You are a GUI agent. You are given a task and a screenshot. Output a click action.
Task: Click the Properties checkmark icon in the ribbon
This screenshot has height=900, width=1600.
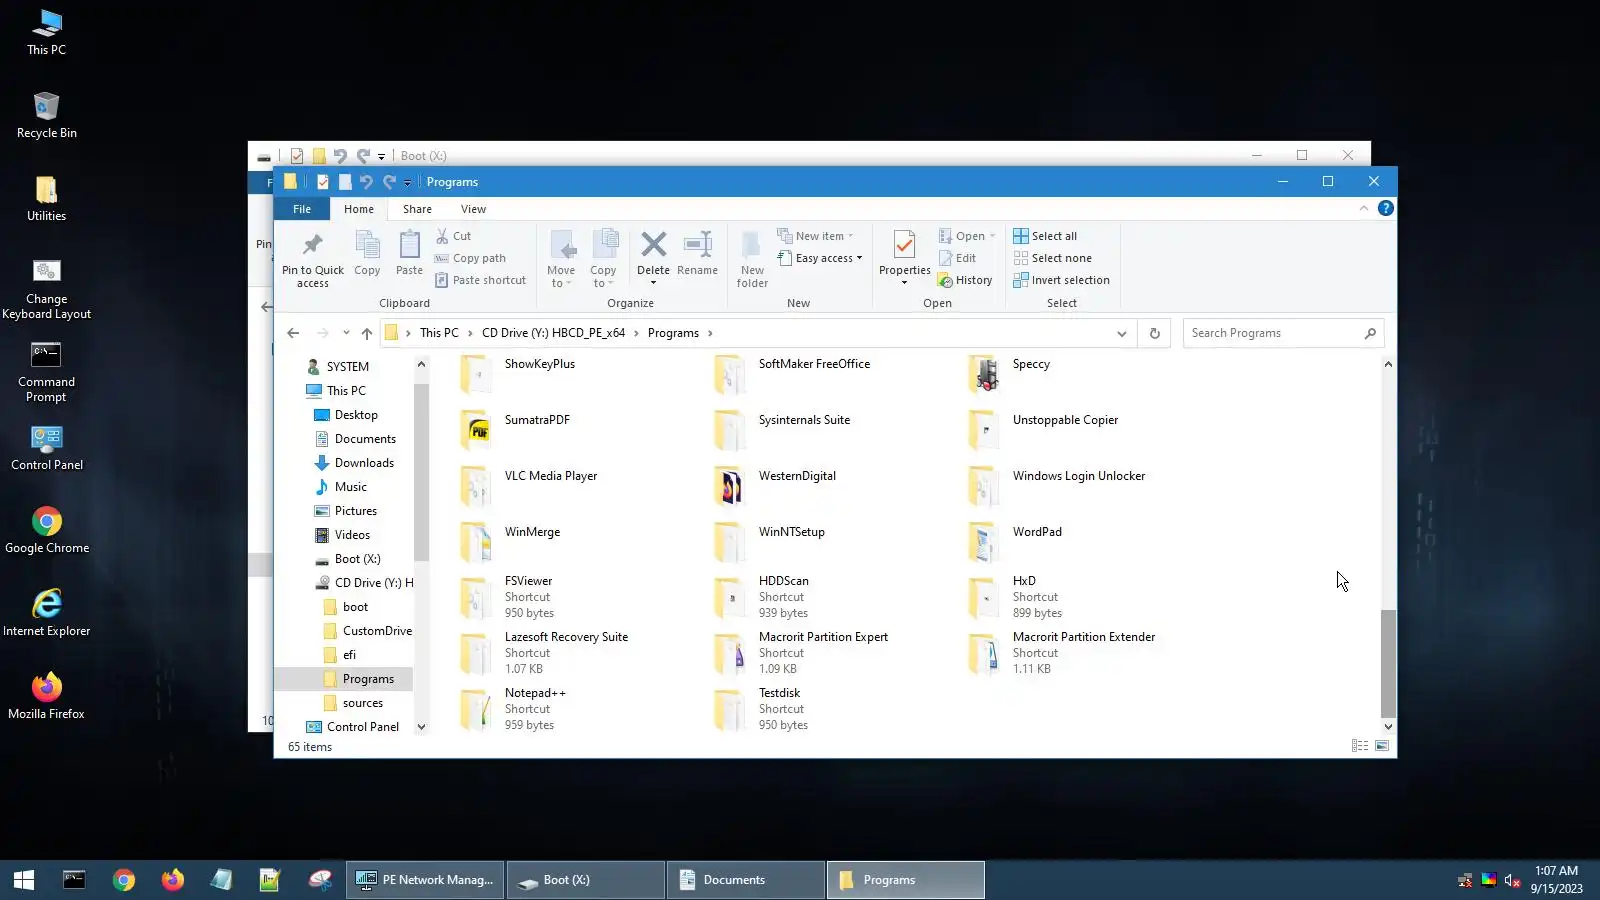click(904, 245)
